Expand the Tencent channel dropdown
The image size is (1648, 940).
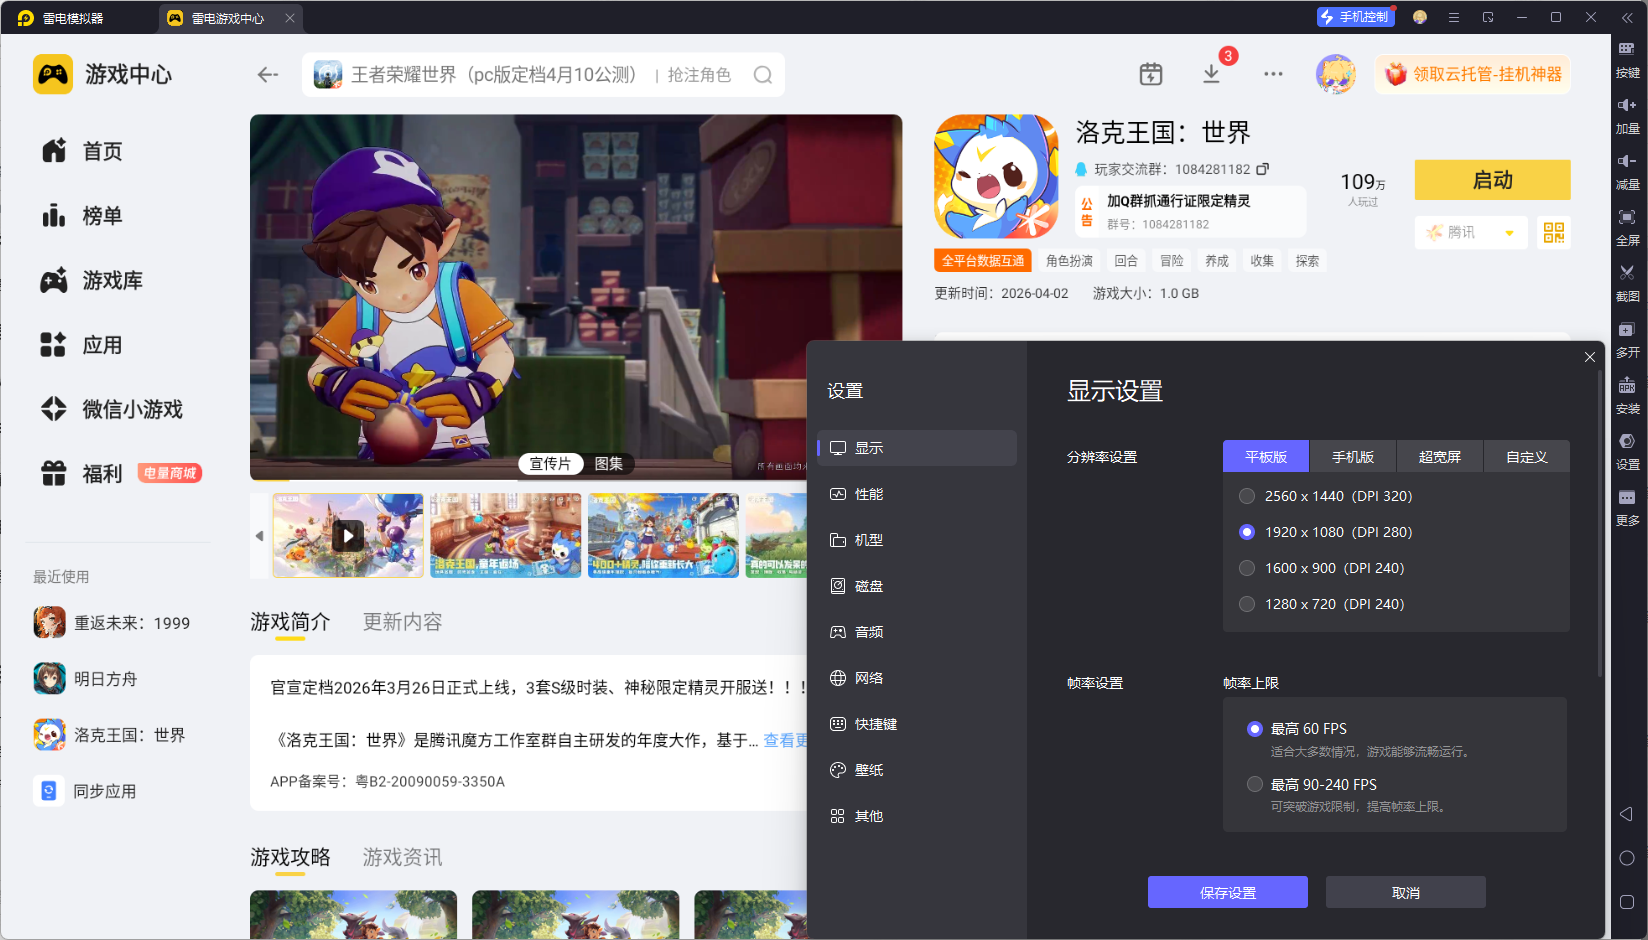[1509, 233]
